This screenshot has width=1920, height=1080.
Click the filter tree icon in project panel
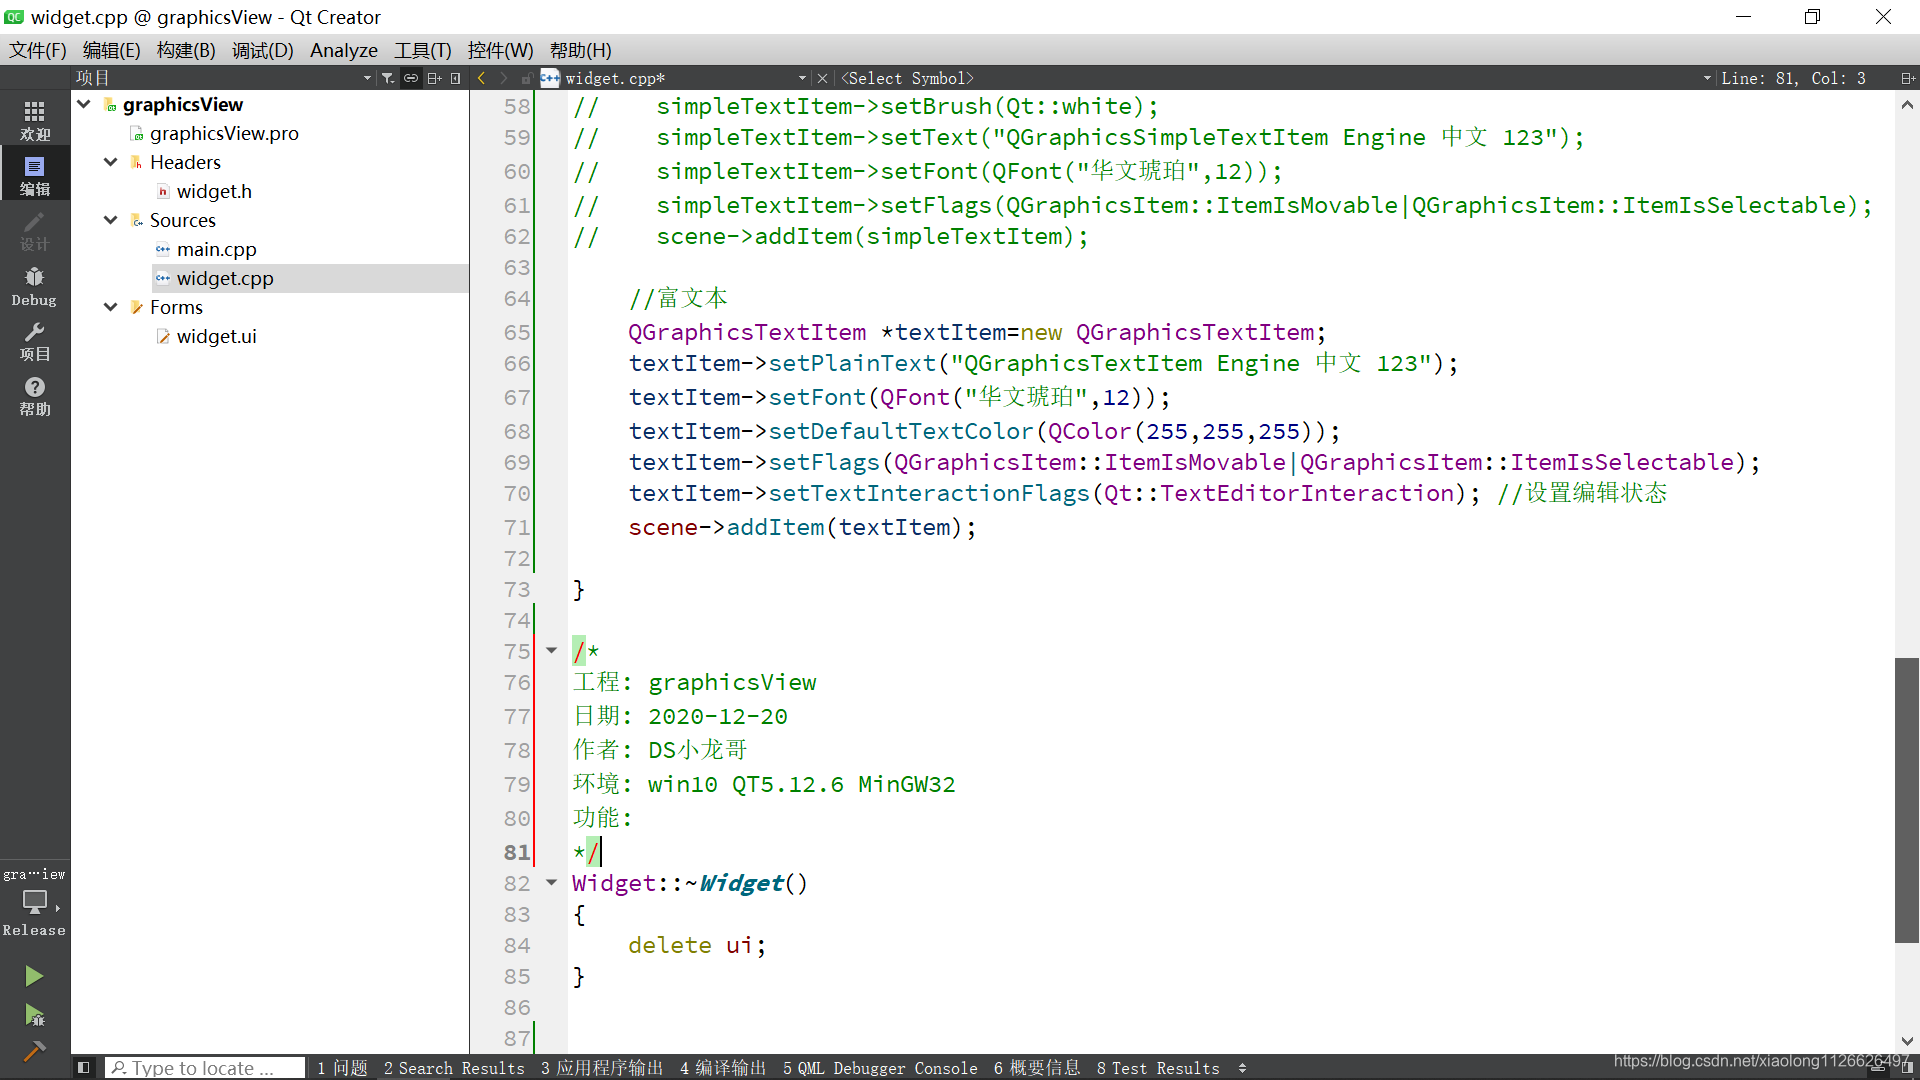tap(388, 78)
